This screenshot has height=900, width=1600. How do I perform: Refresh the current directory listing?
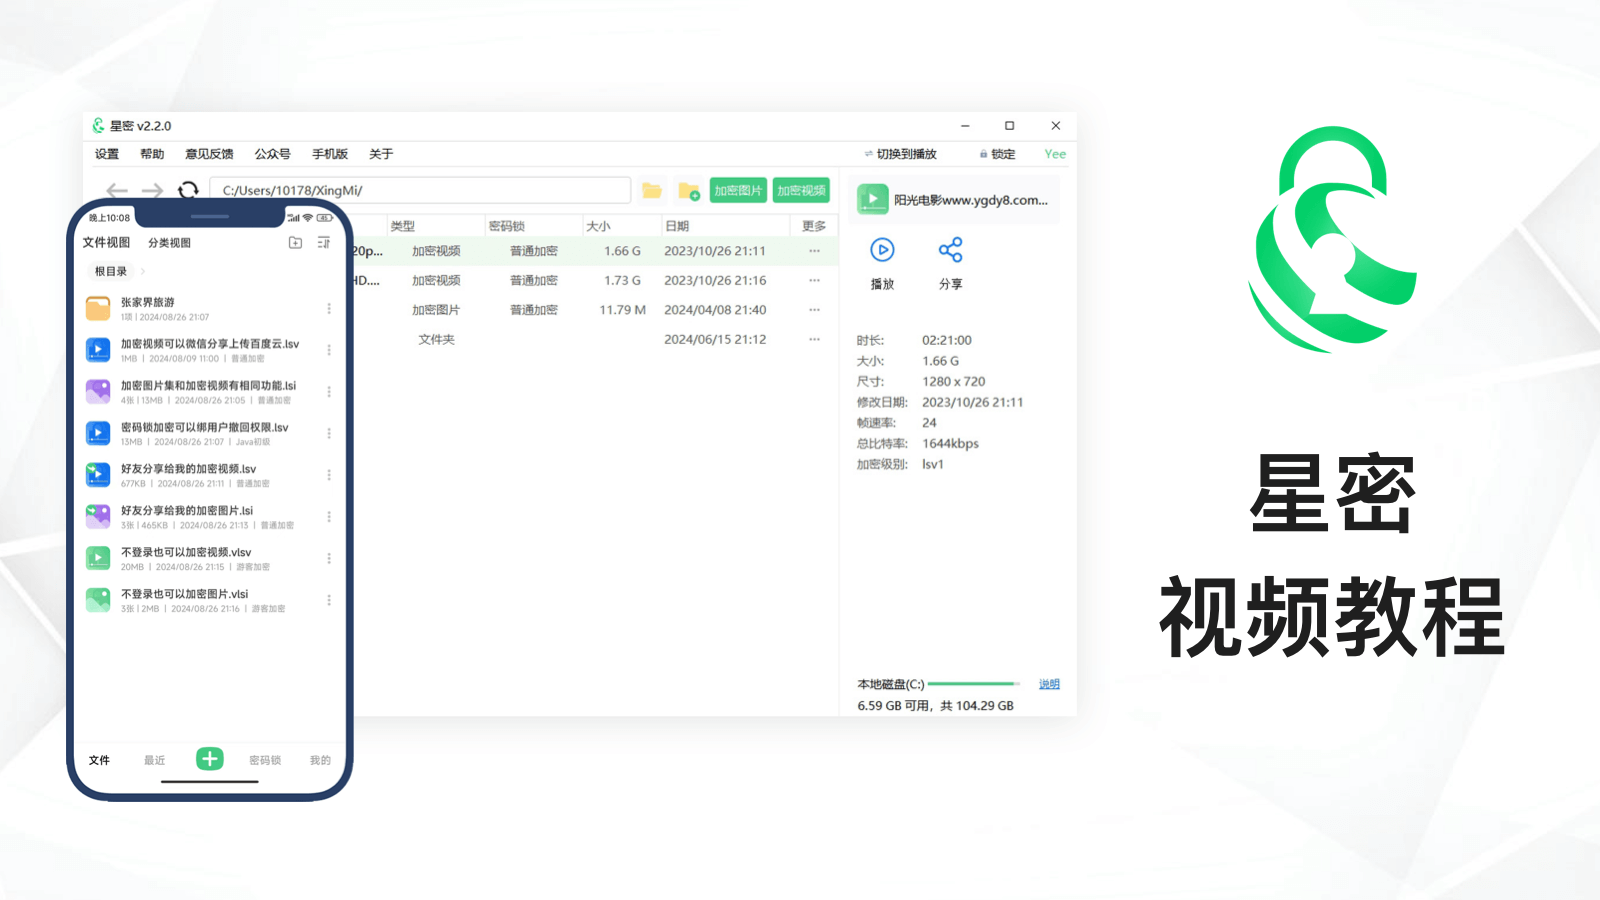pos(188,190)
